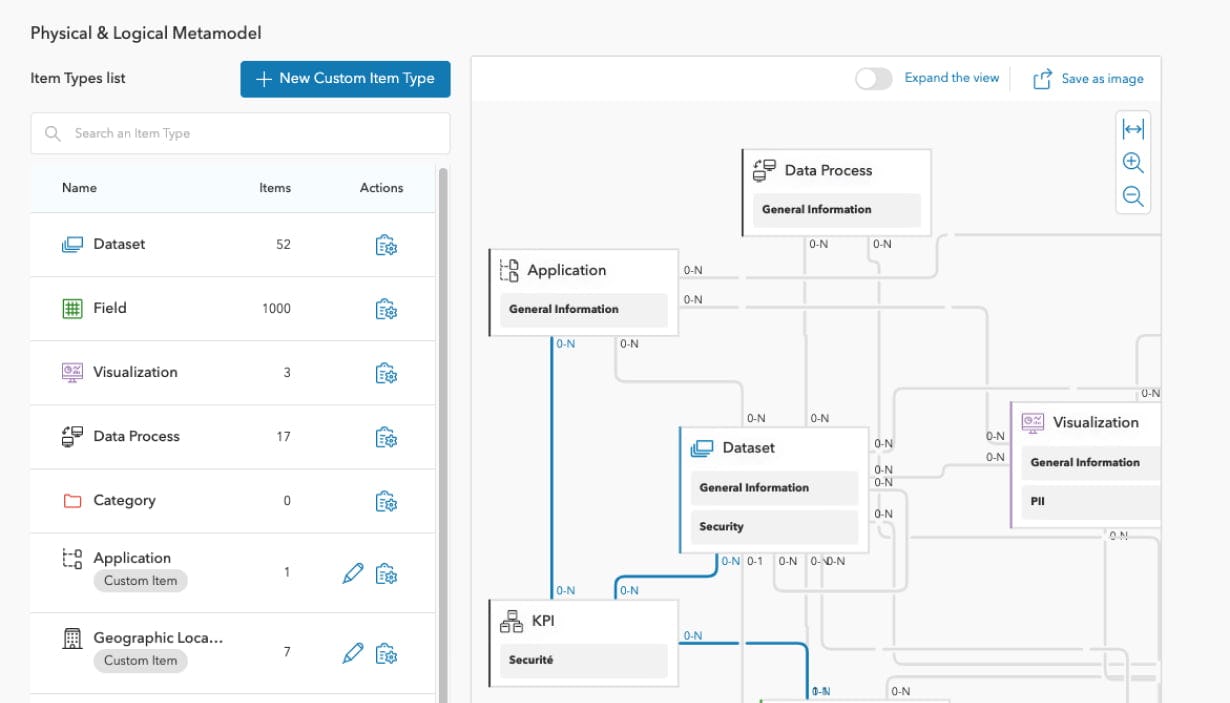The height and width of the screenshot is (703, 1230).
Task: Click the Save as image link
Action: 1100,78
